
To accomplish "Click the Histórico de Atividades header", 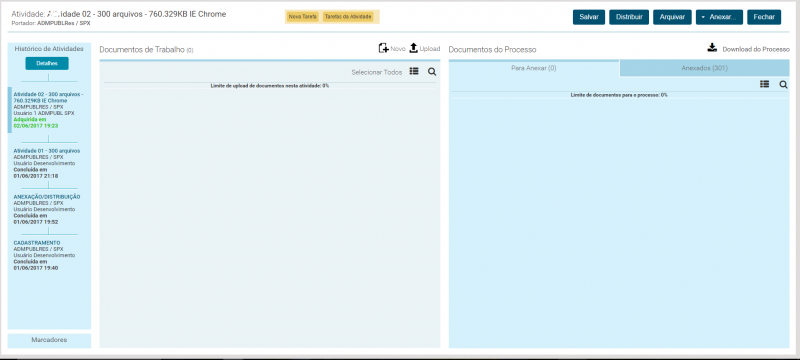I will click(49, 49).
